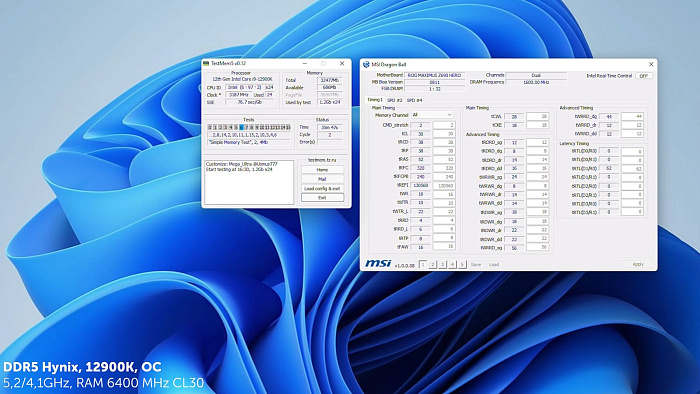Click the editable tCKE value field
Viewport: 700px width, 394px height.
click(x=538, y=125)
